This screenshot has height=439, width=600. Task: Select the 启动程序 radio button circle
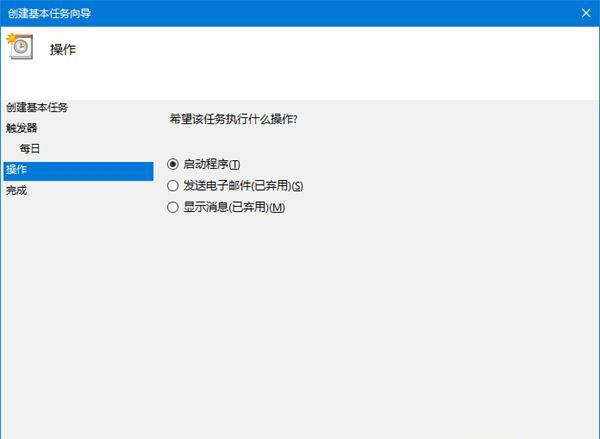pyautogui.click(x=173, y=164)
